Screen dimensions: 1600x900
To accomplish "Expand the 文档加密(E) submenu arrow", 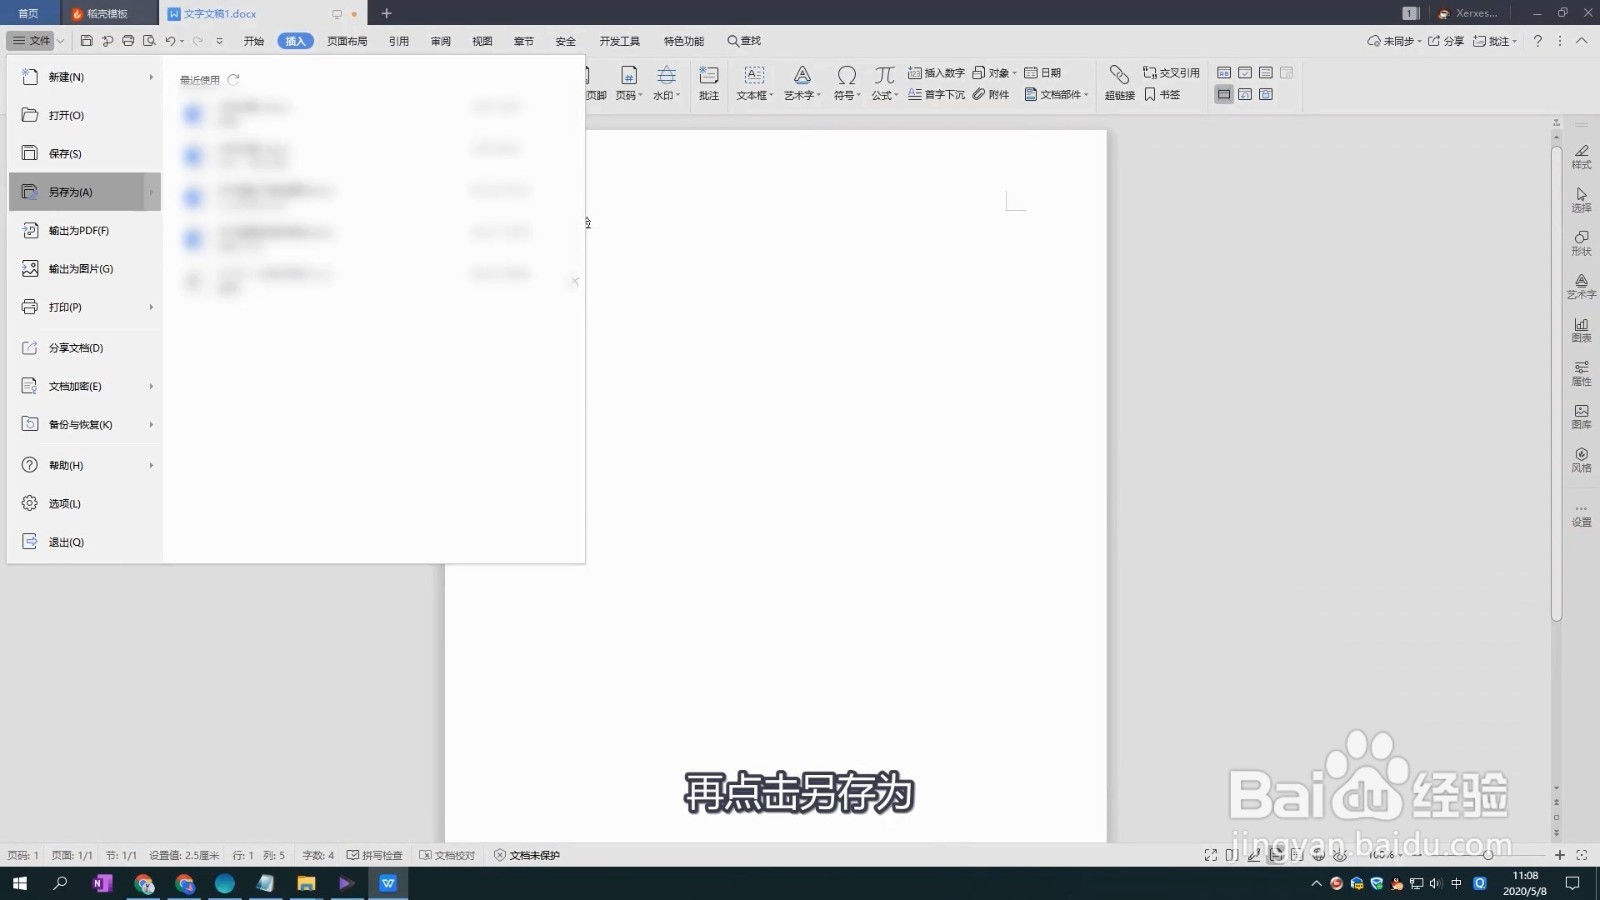I will pos(151,386).
